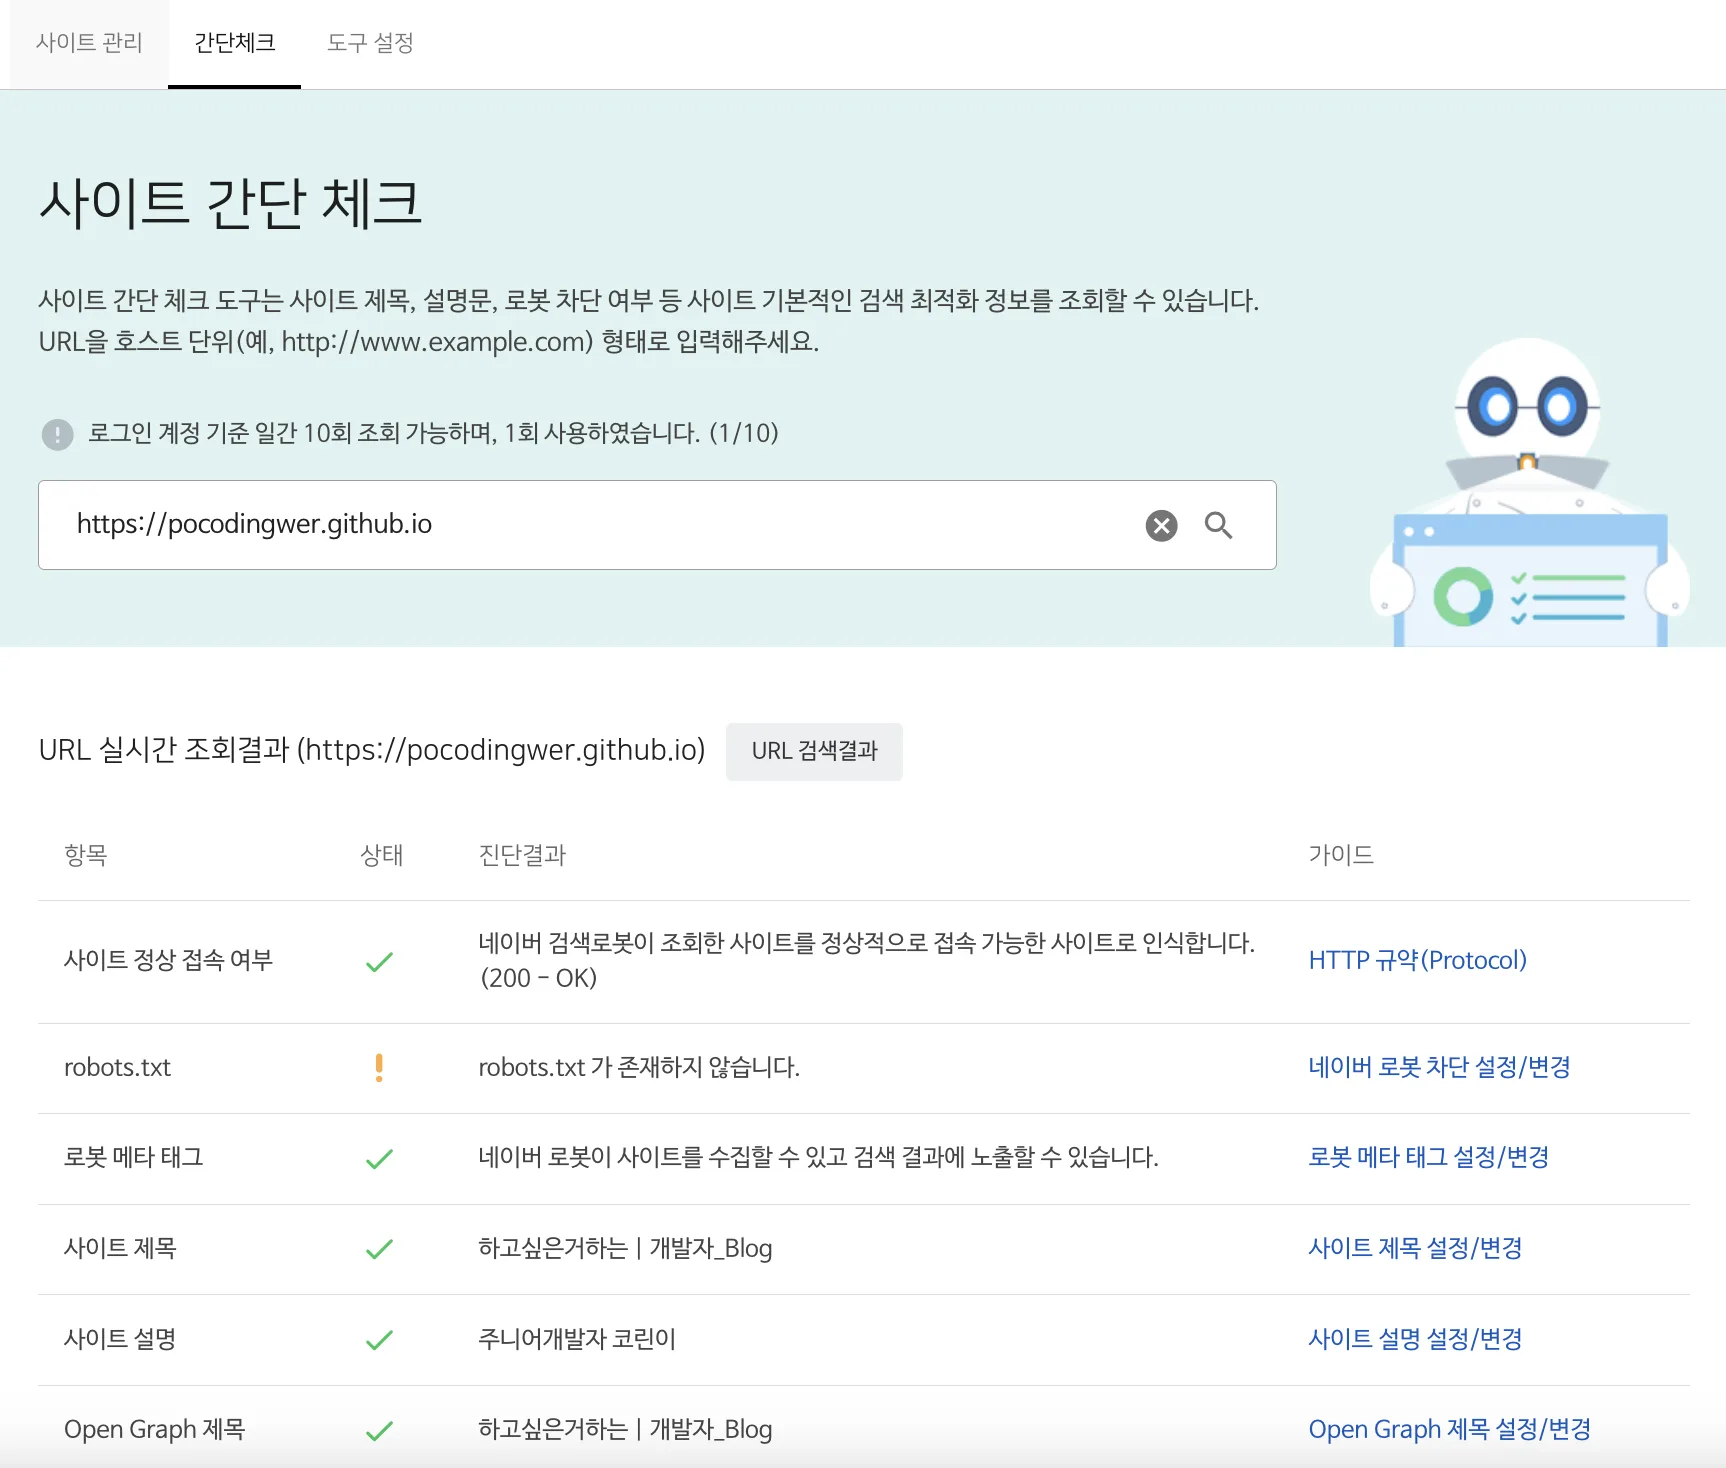Click the magnifier search icon
Viewport: 1726px width, 1468px height.
click(1218, 525)
